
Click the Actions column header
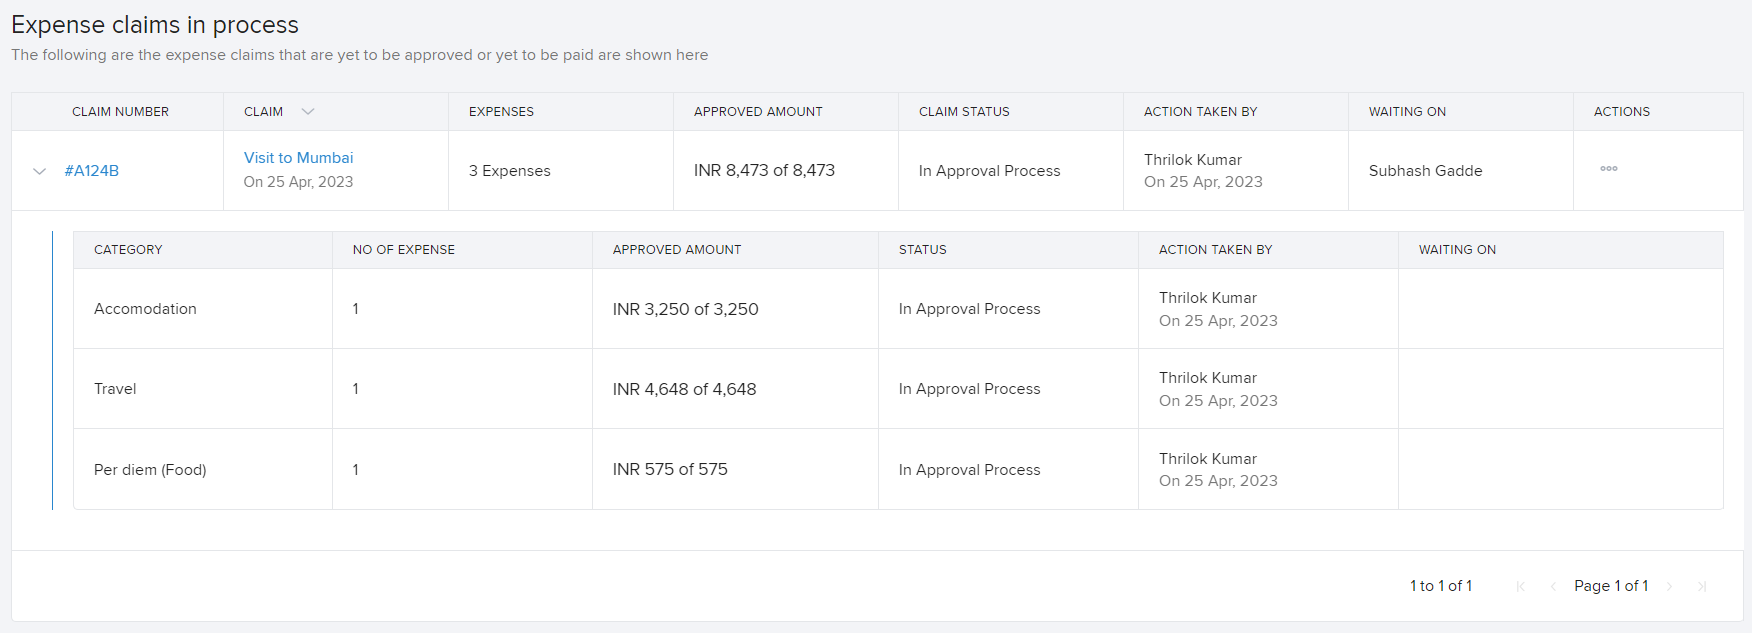1621,112
